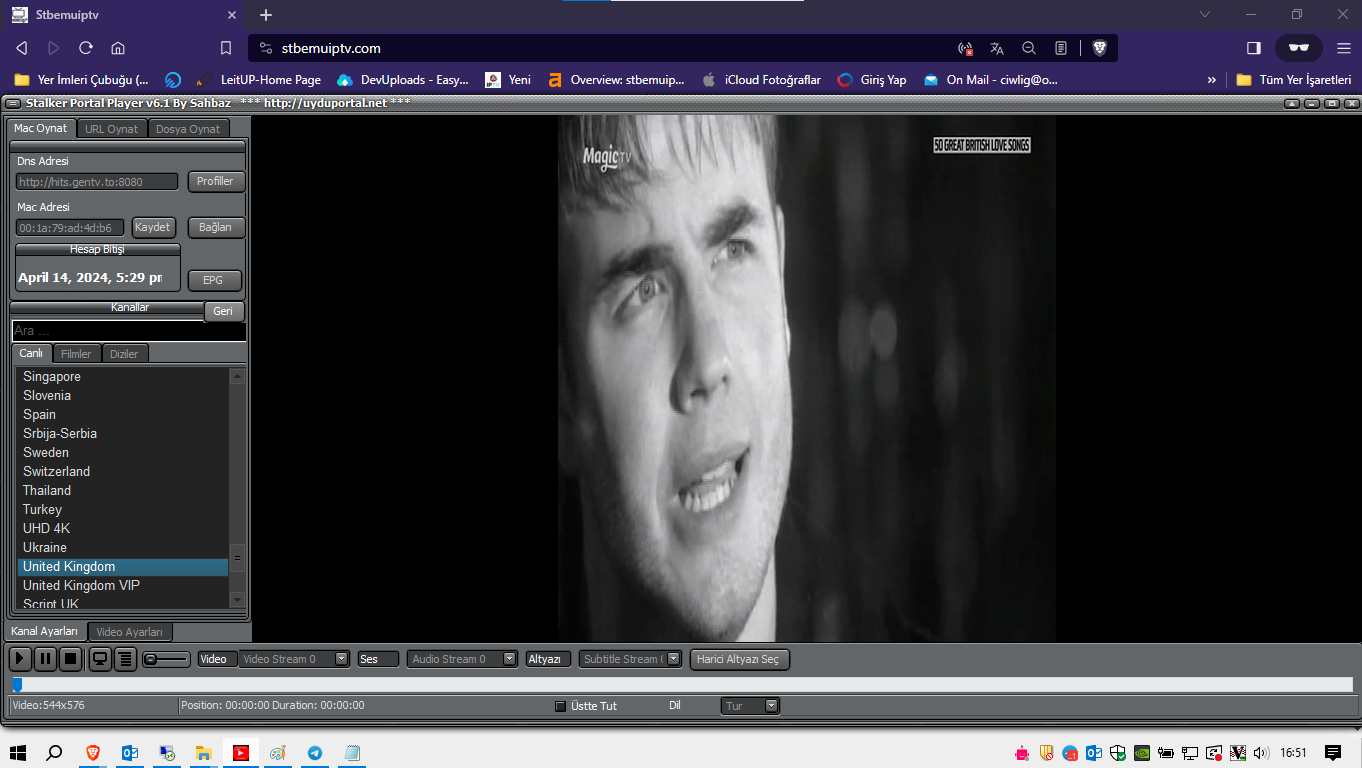Go to the browser Home icon
The image size is (1362, 768).
[118, 48]
